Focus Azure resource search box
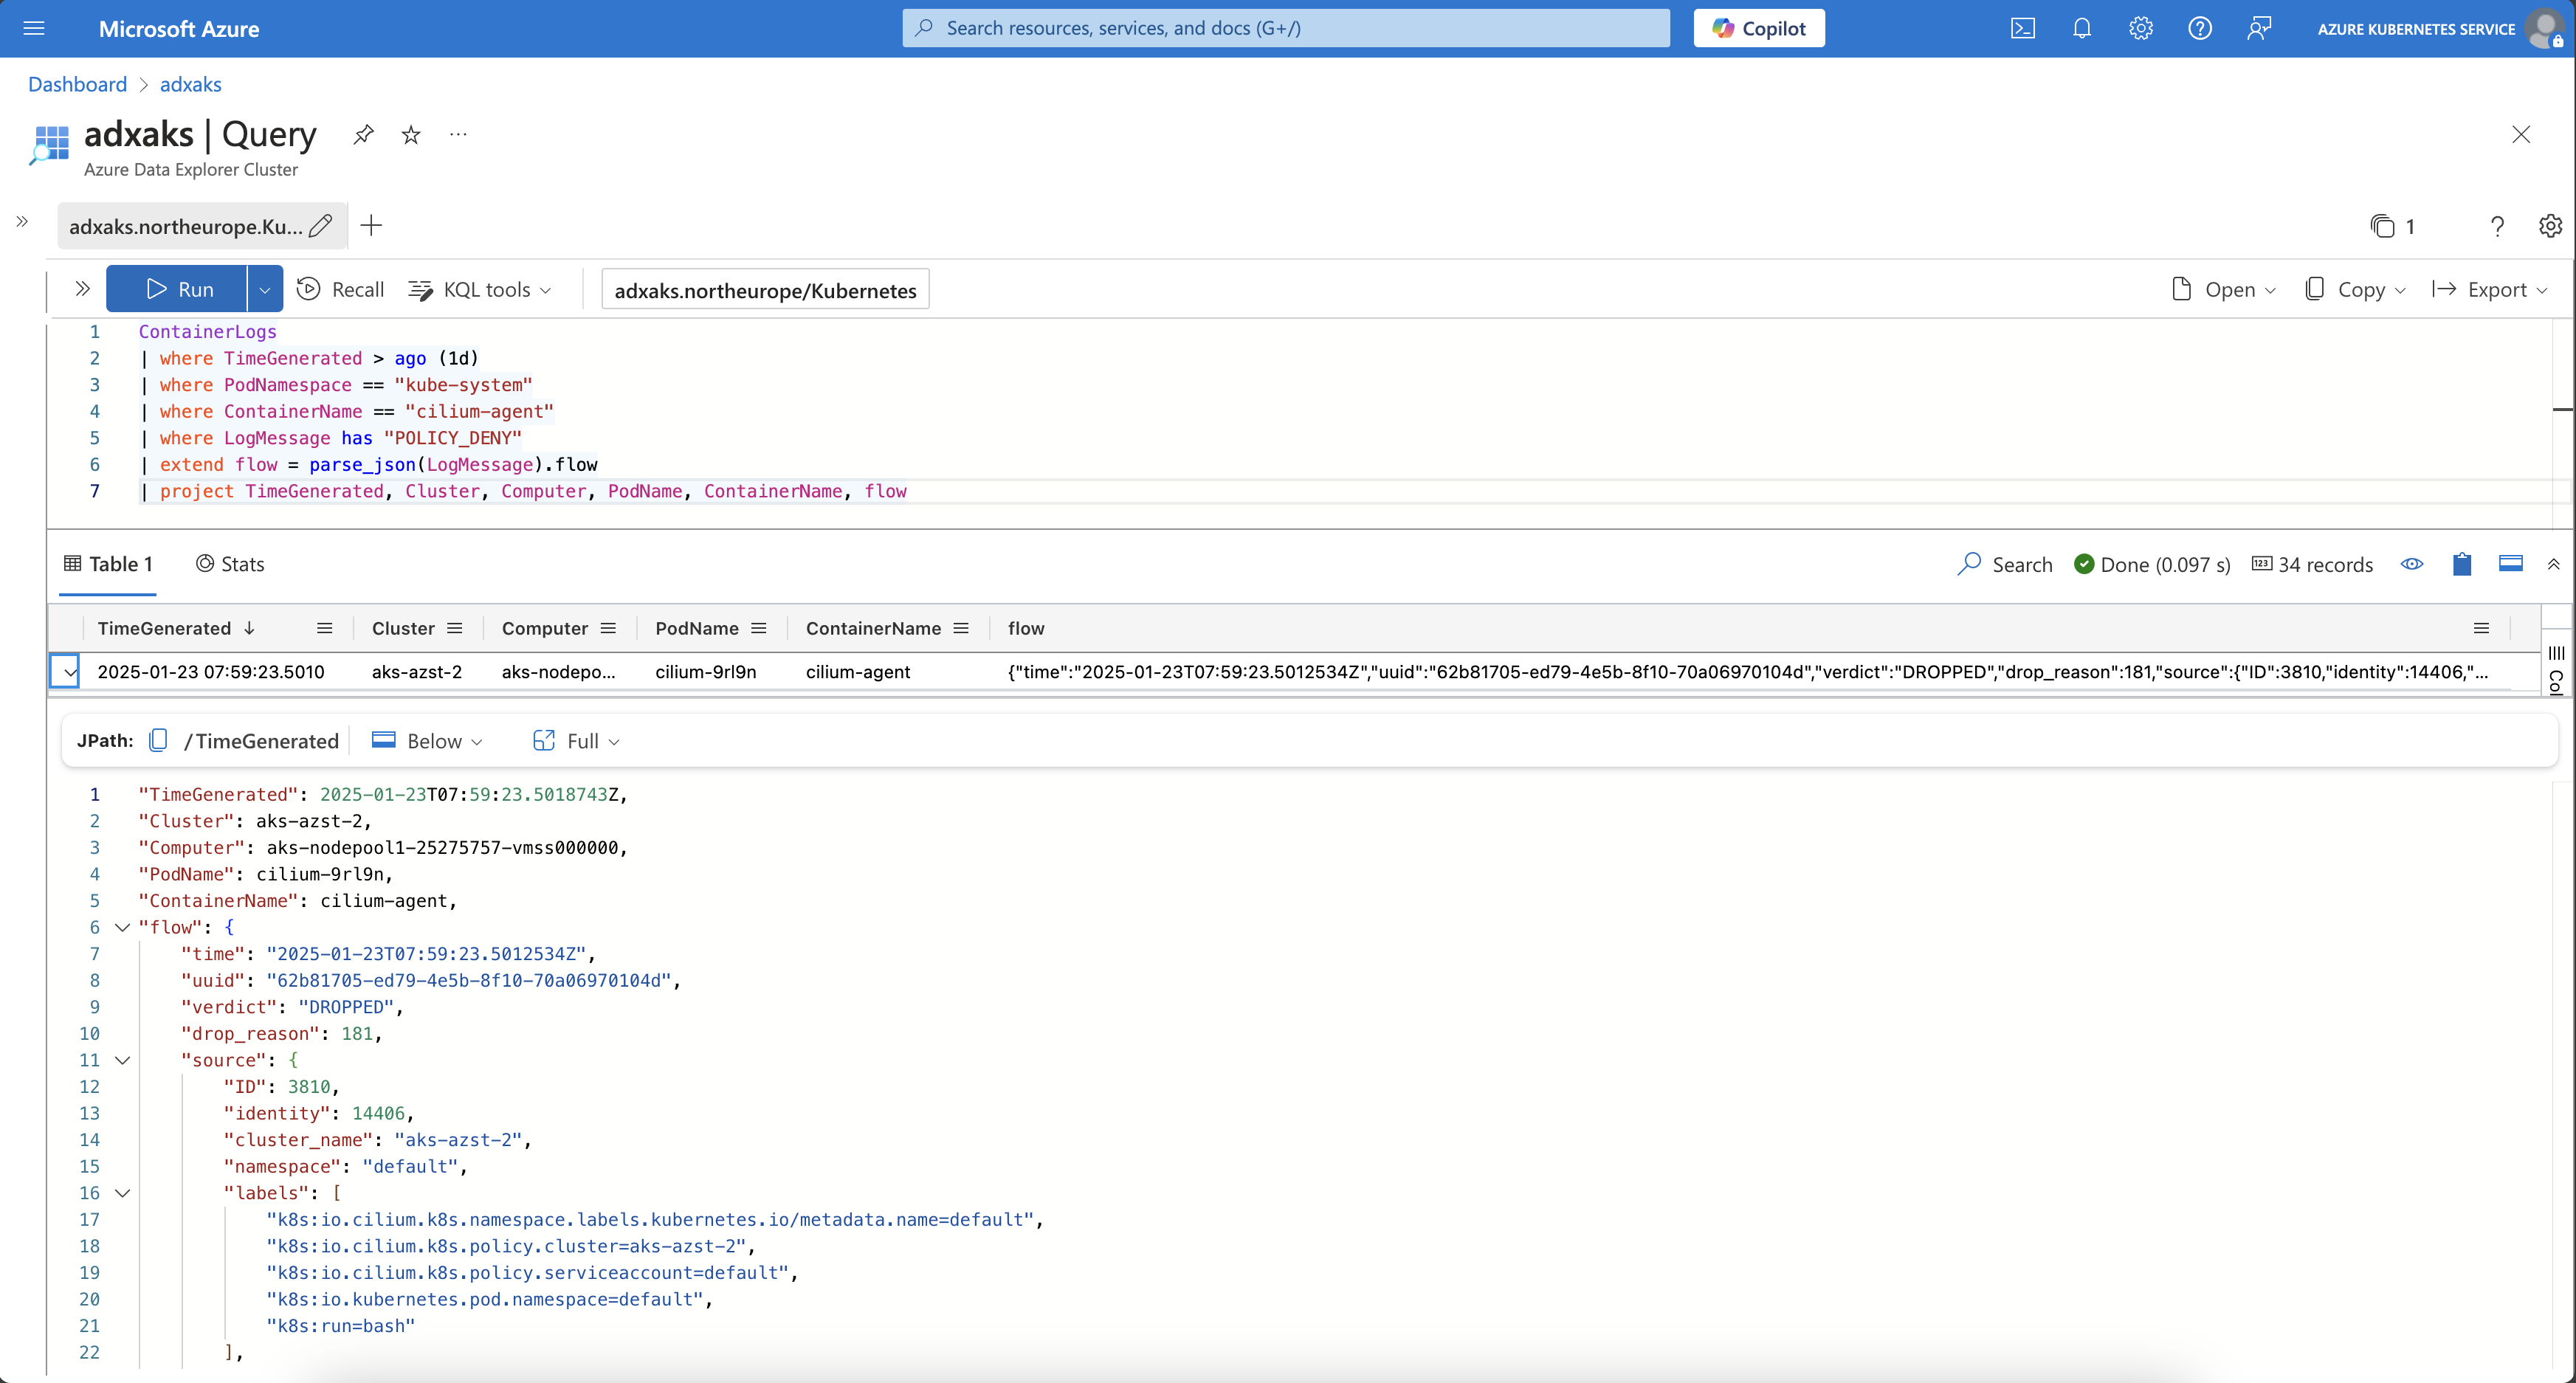The width and height of the screenshot is (2576, 1383). tap(1285, 28)
